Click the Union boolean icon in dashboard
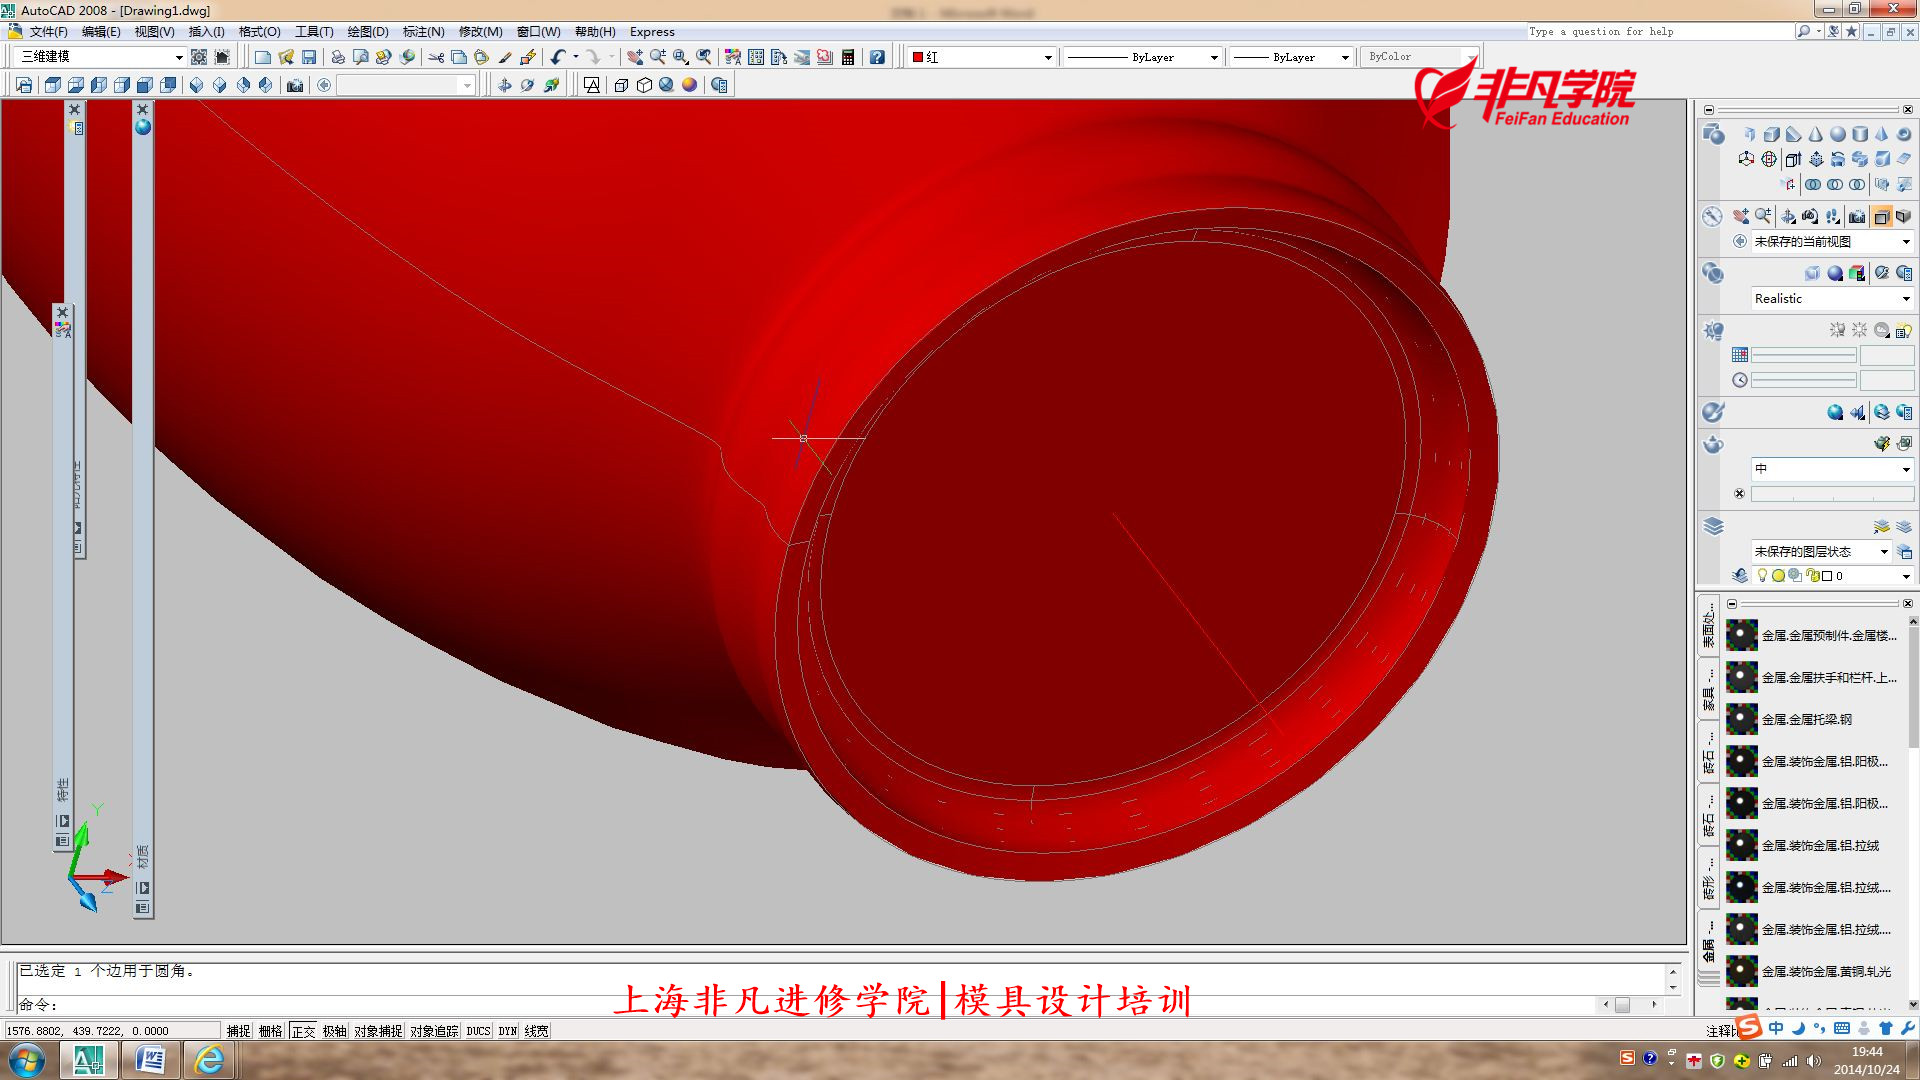1920x1080 pixels. point(1812,184)
